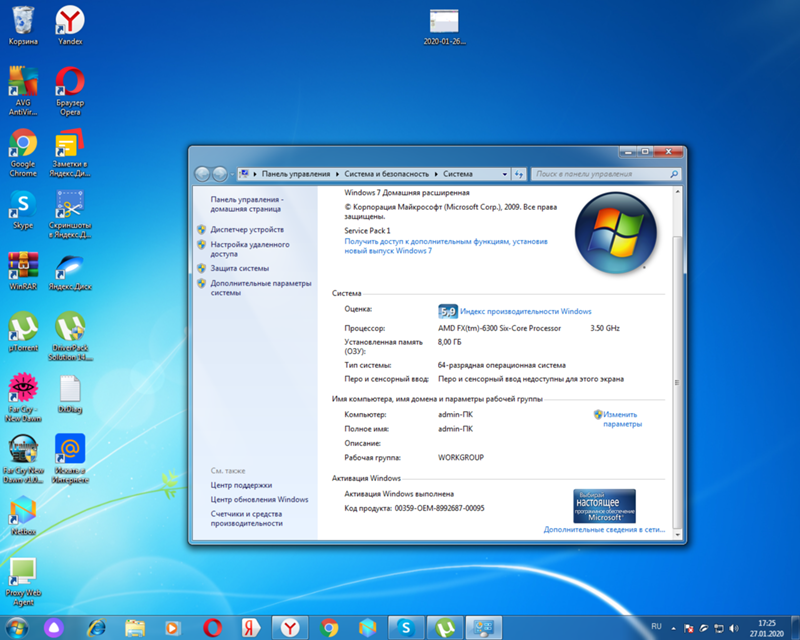The width and height of the screenshot is (800, 640).
Task: Open Internet Explorer from the taskbar
Action: (96, 627)
